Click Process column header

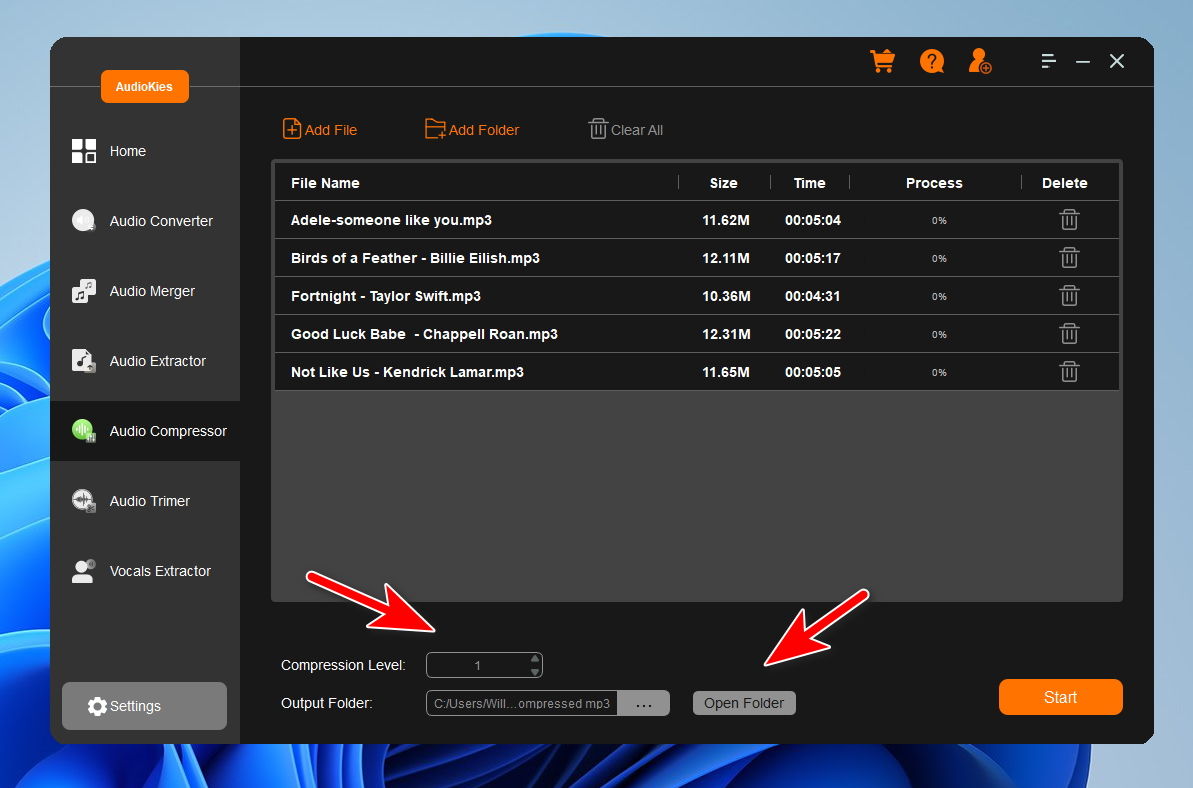point(934,183)
